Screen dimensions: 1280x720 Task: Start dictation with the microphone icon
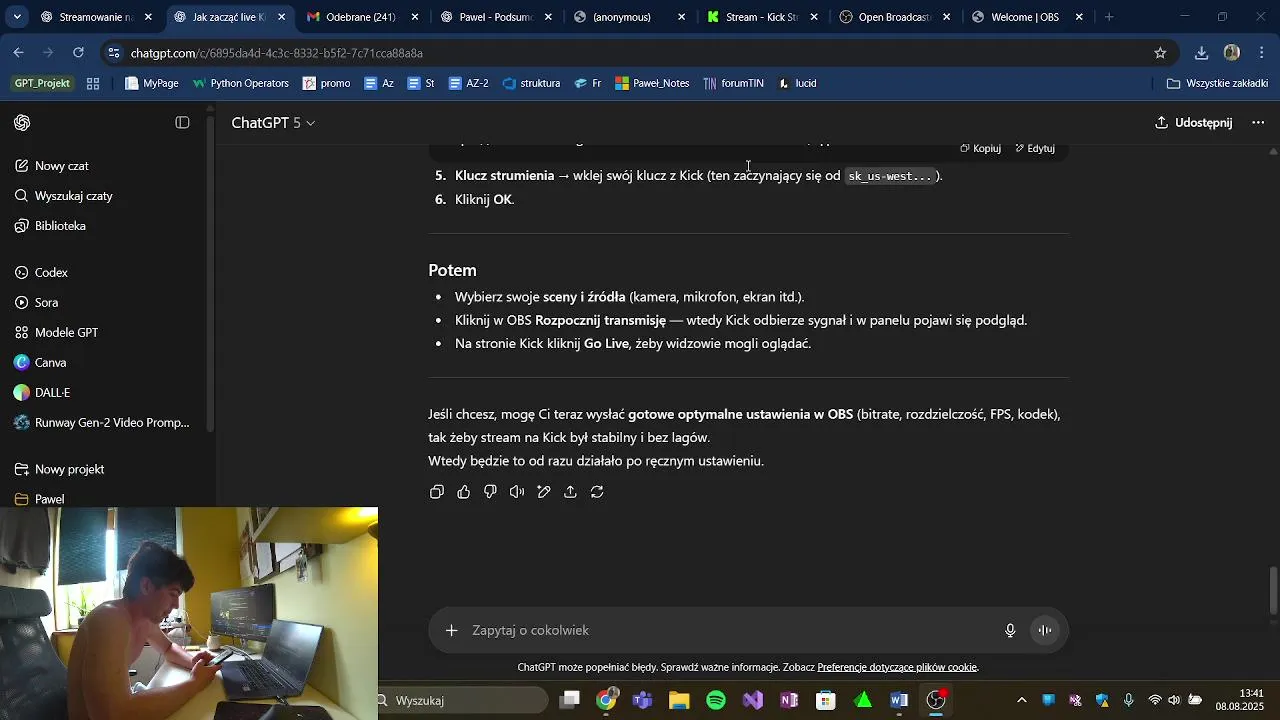pos(1010,630)
